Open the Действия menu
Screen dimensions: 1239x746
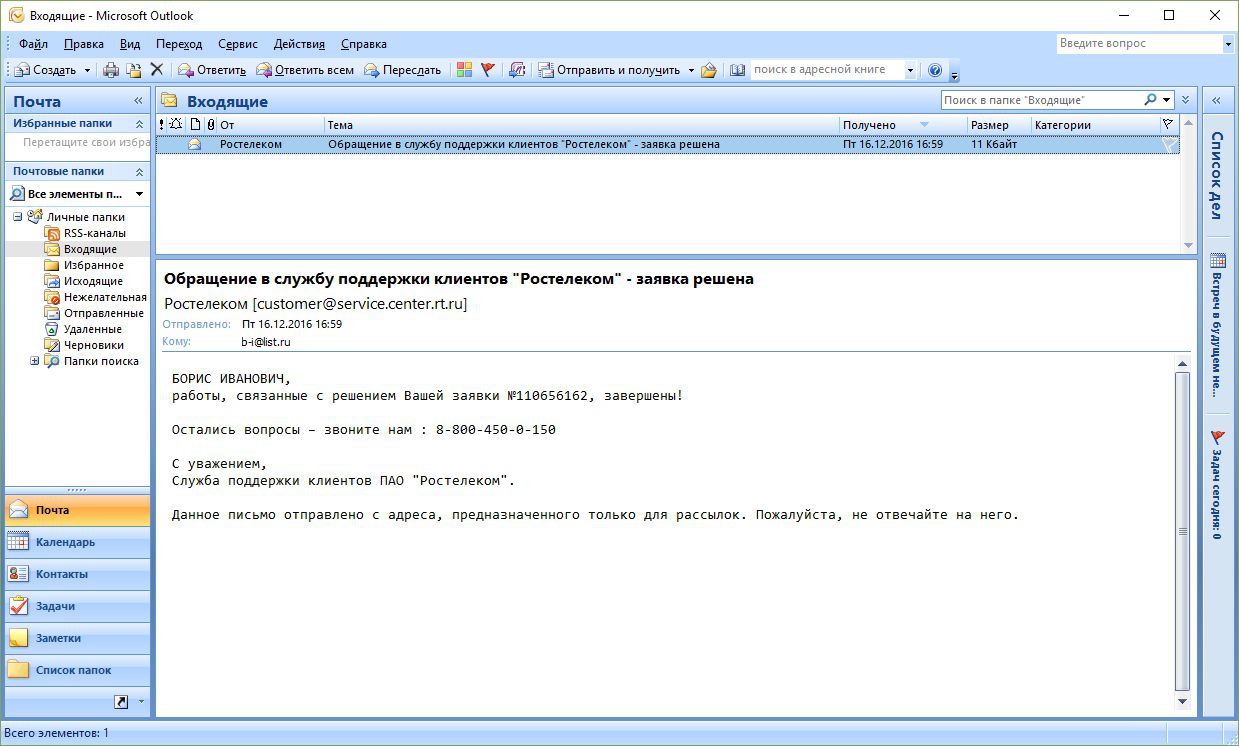point(299,44)
